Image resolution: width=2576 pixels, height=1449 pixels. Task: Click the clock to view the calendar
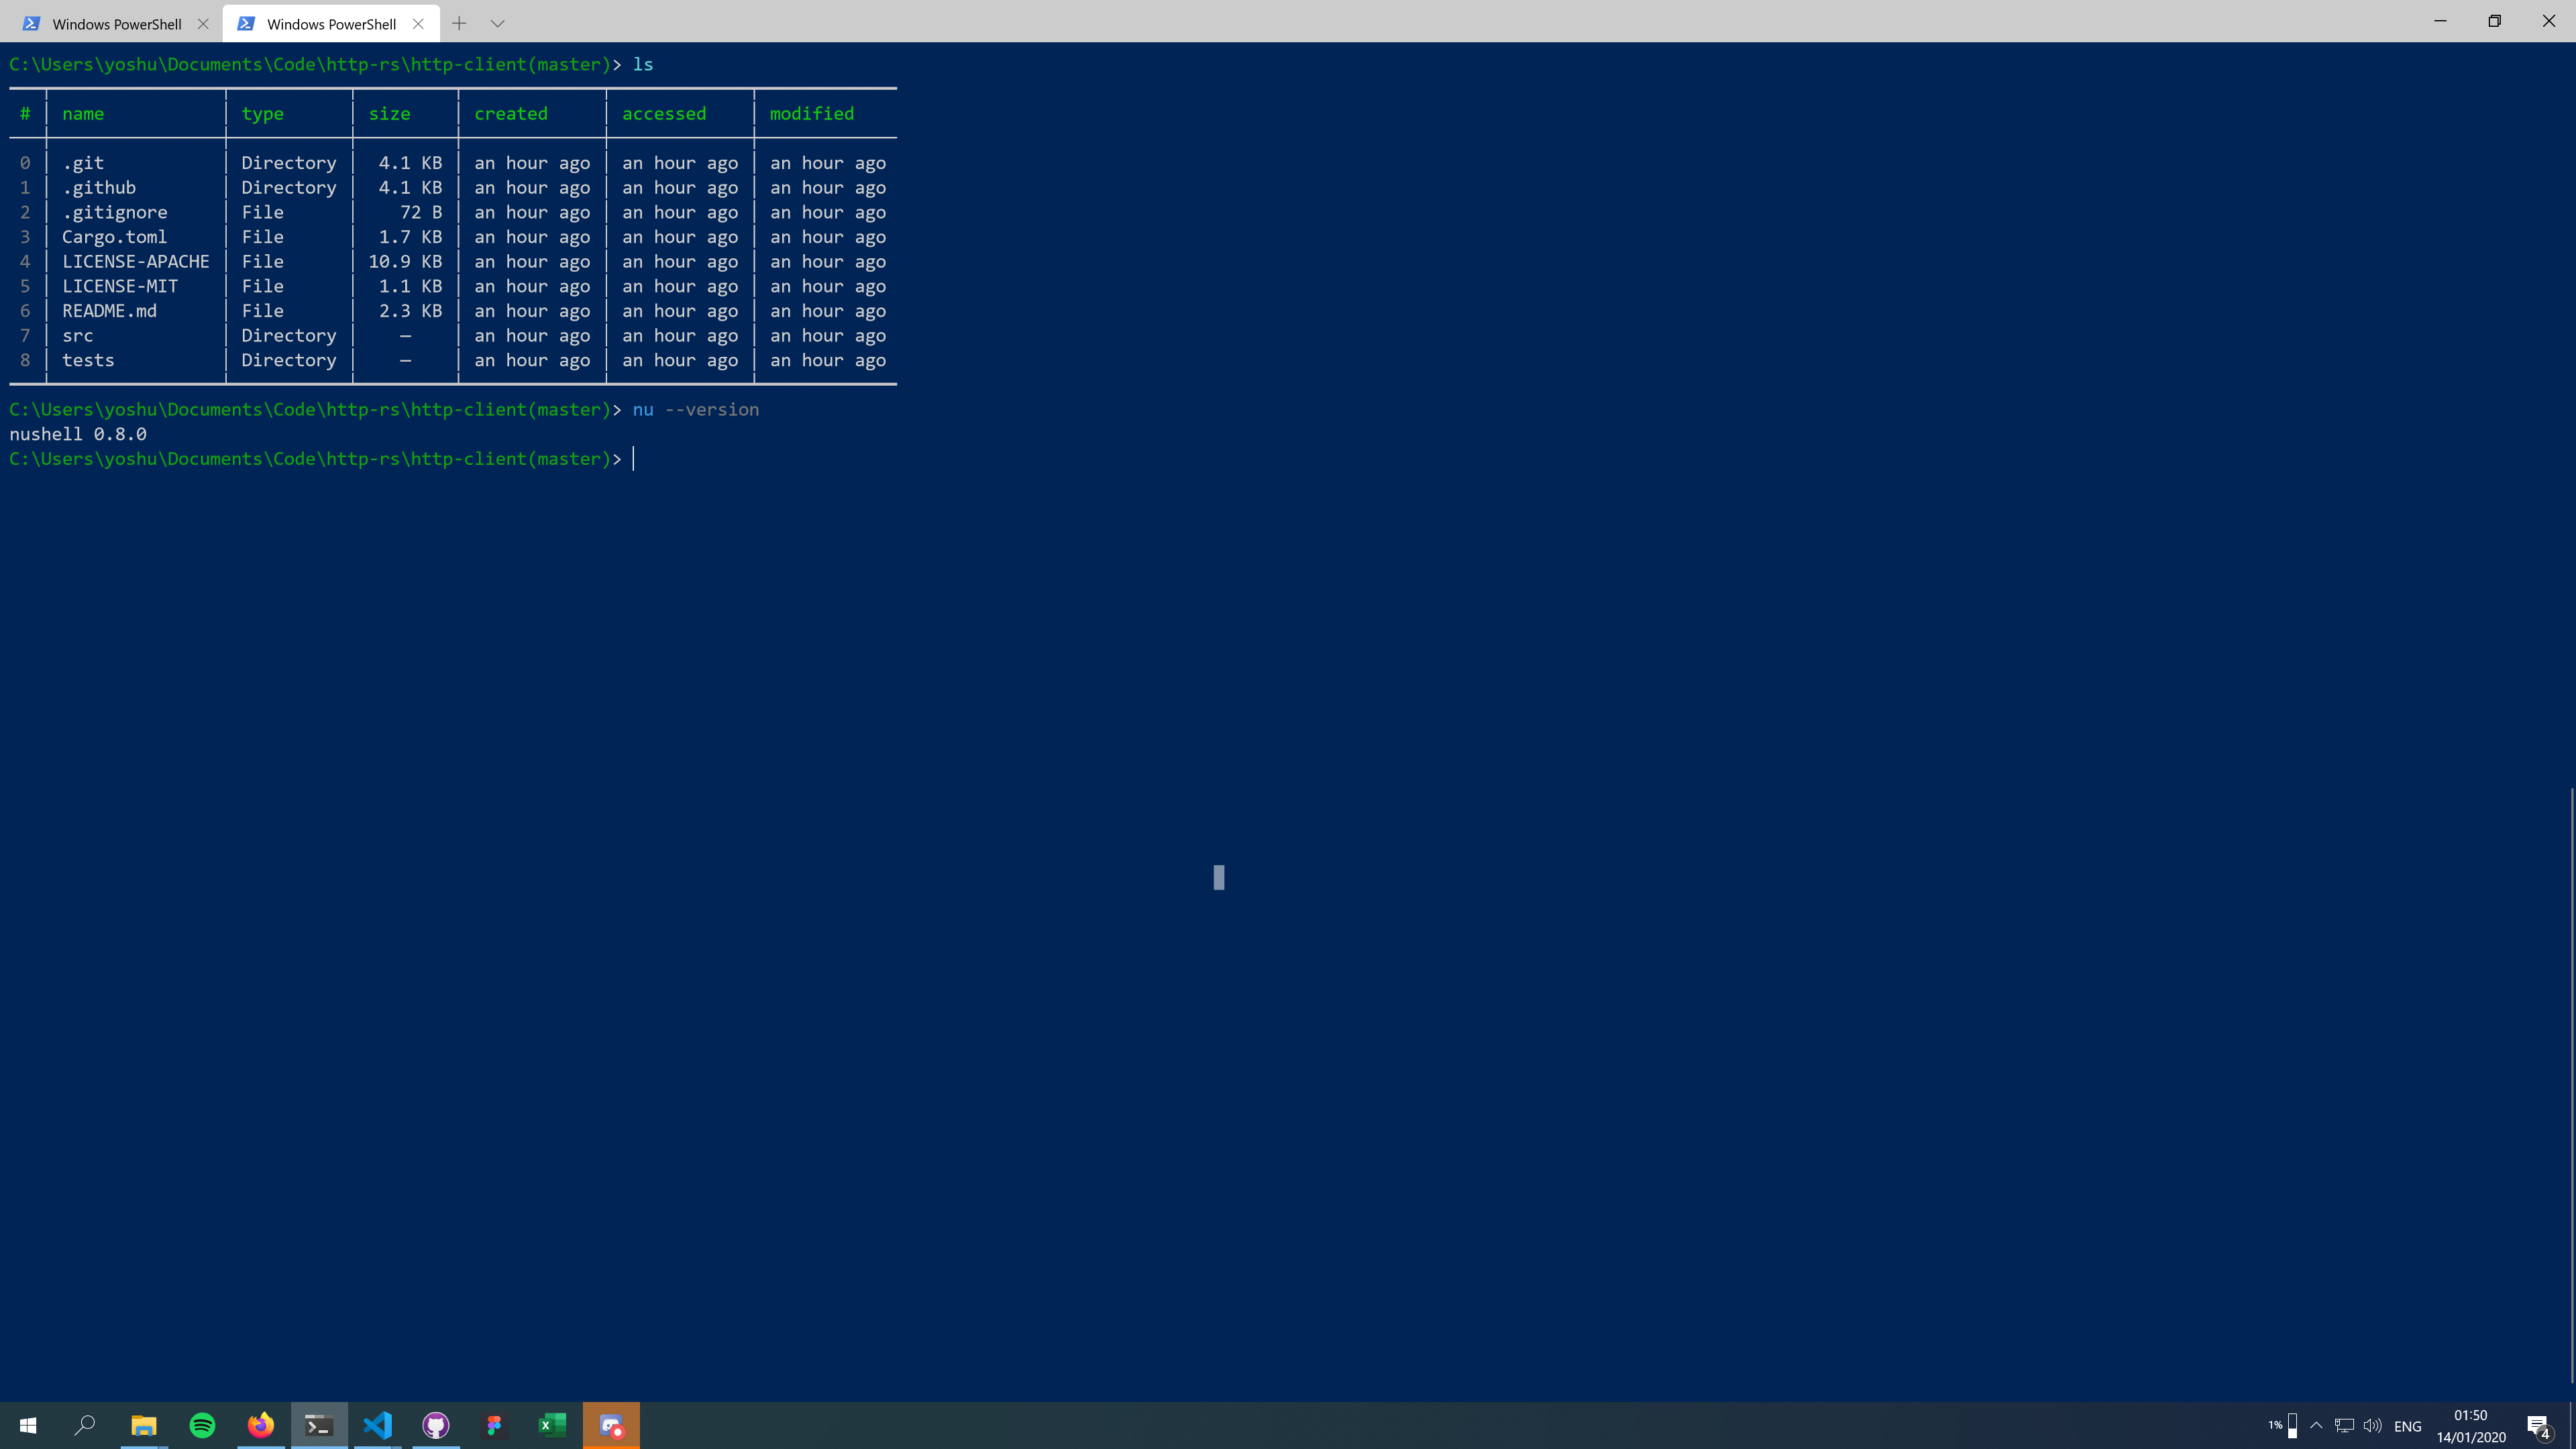click(2469, 1425)
